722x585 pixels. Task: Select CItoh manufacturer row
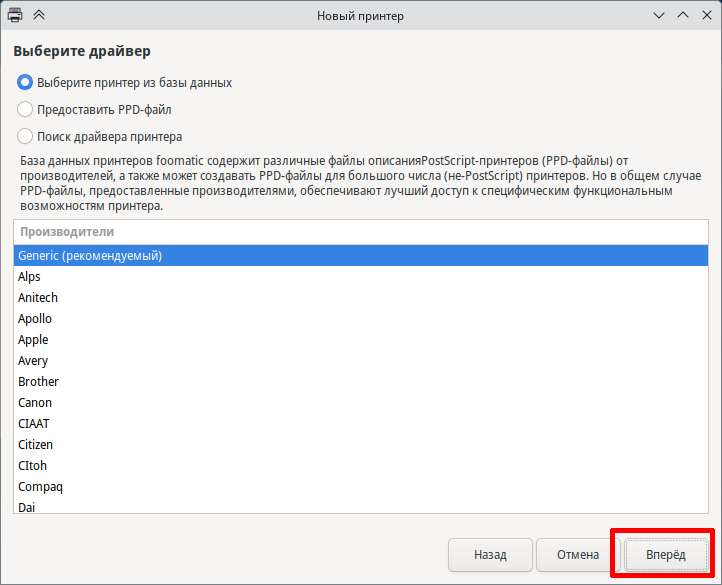coord(361,466)
